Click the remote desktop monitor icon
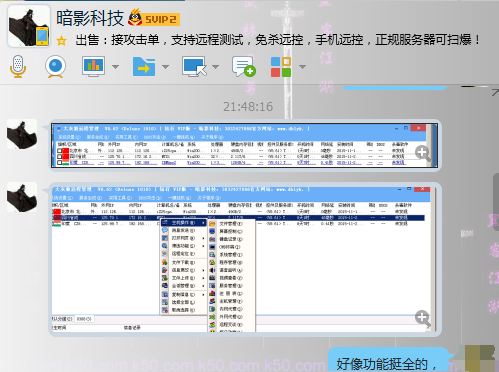Viewport: 499px width, 372px height. [194, 66]
